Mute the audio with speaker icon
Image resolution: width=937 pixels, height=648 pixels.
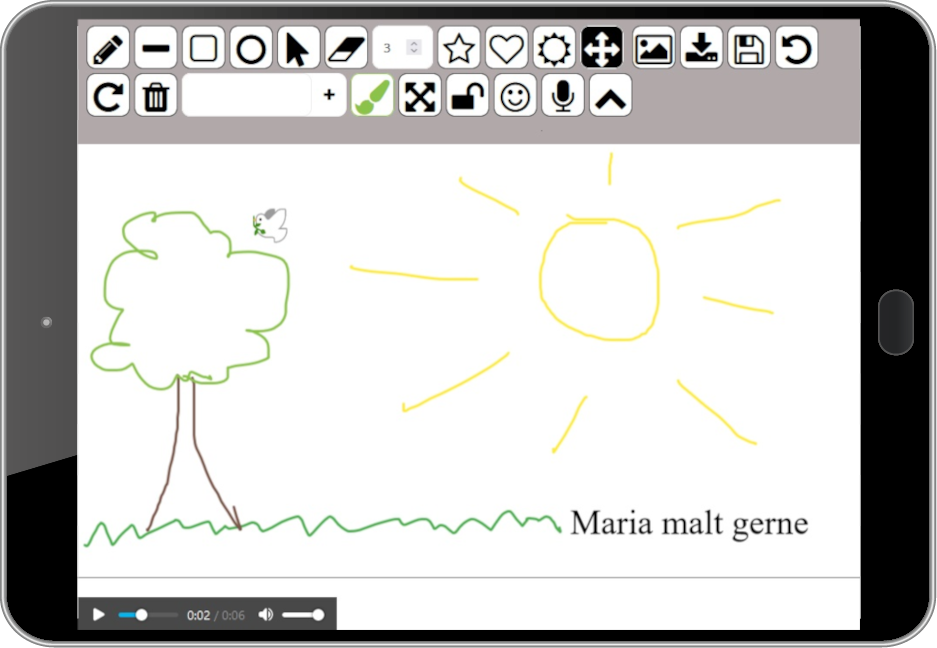[x=265, y=615]
